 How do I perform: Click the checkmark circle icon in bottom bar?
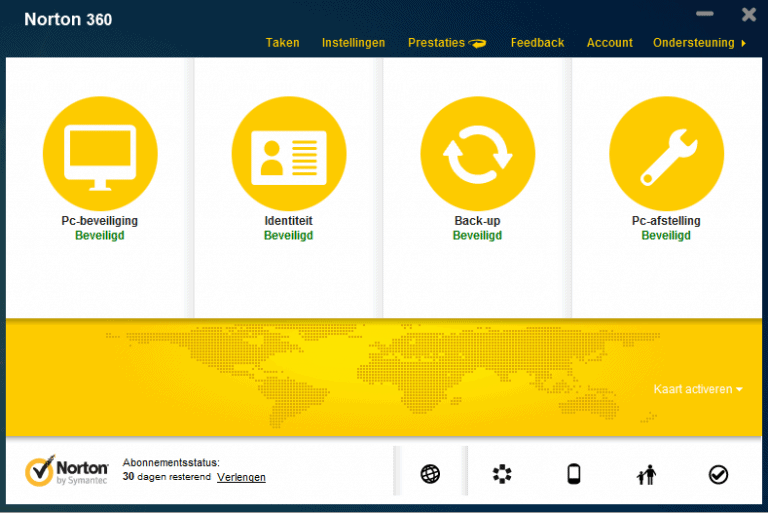pos(718,474)
